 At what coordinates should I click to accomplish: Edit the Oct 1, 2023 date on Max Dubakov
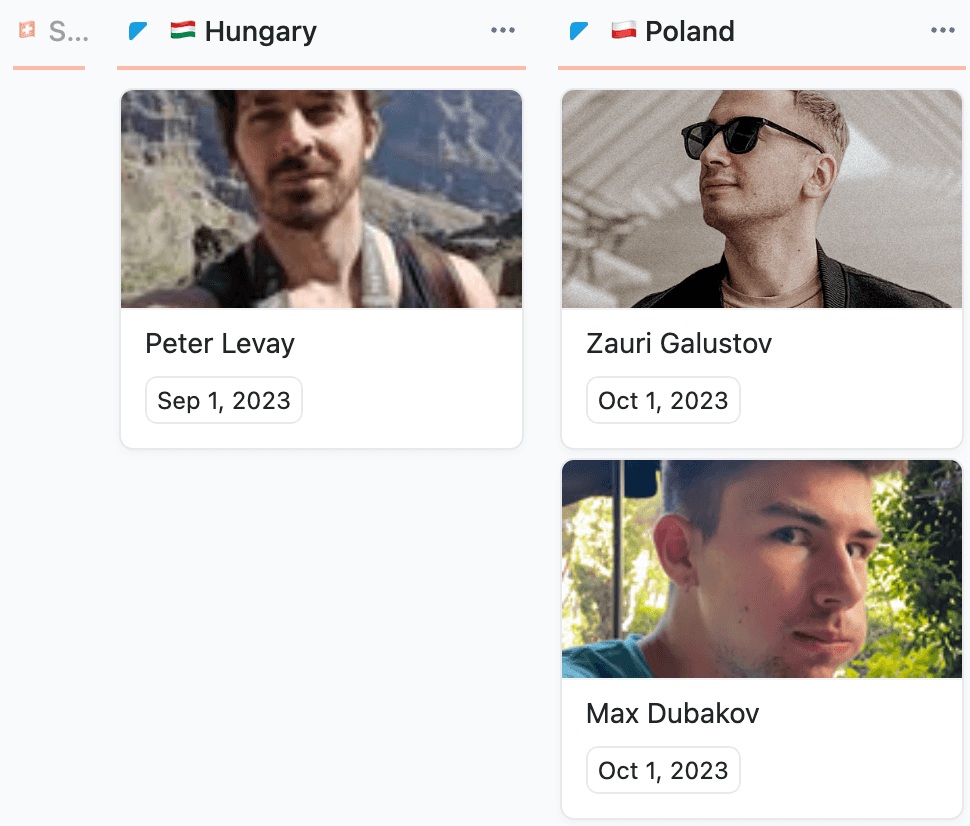(x=663, y=771)
